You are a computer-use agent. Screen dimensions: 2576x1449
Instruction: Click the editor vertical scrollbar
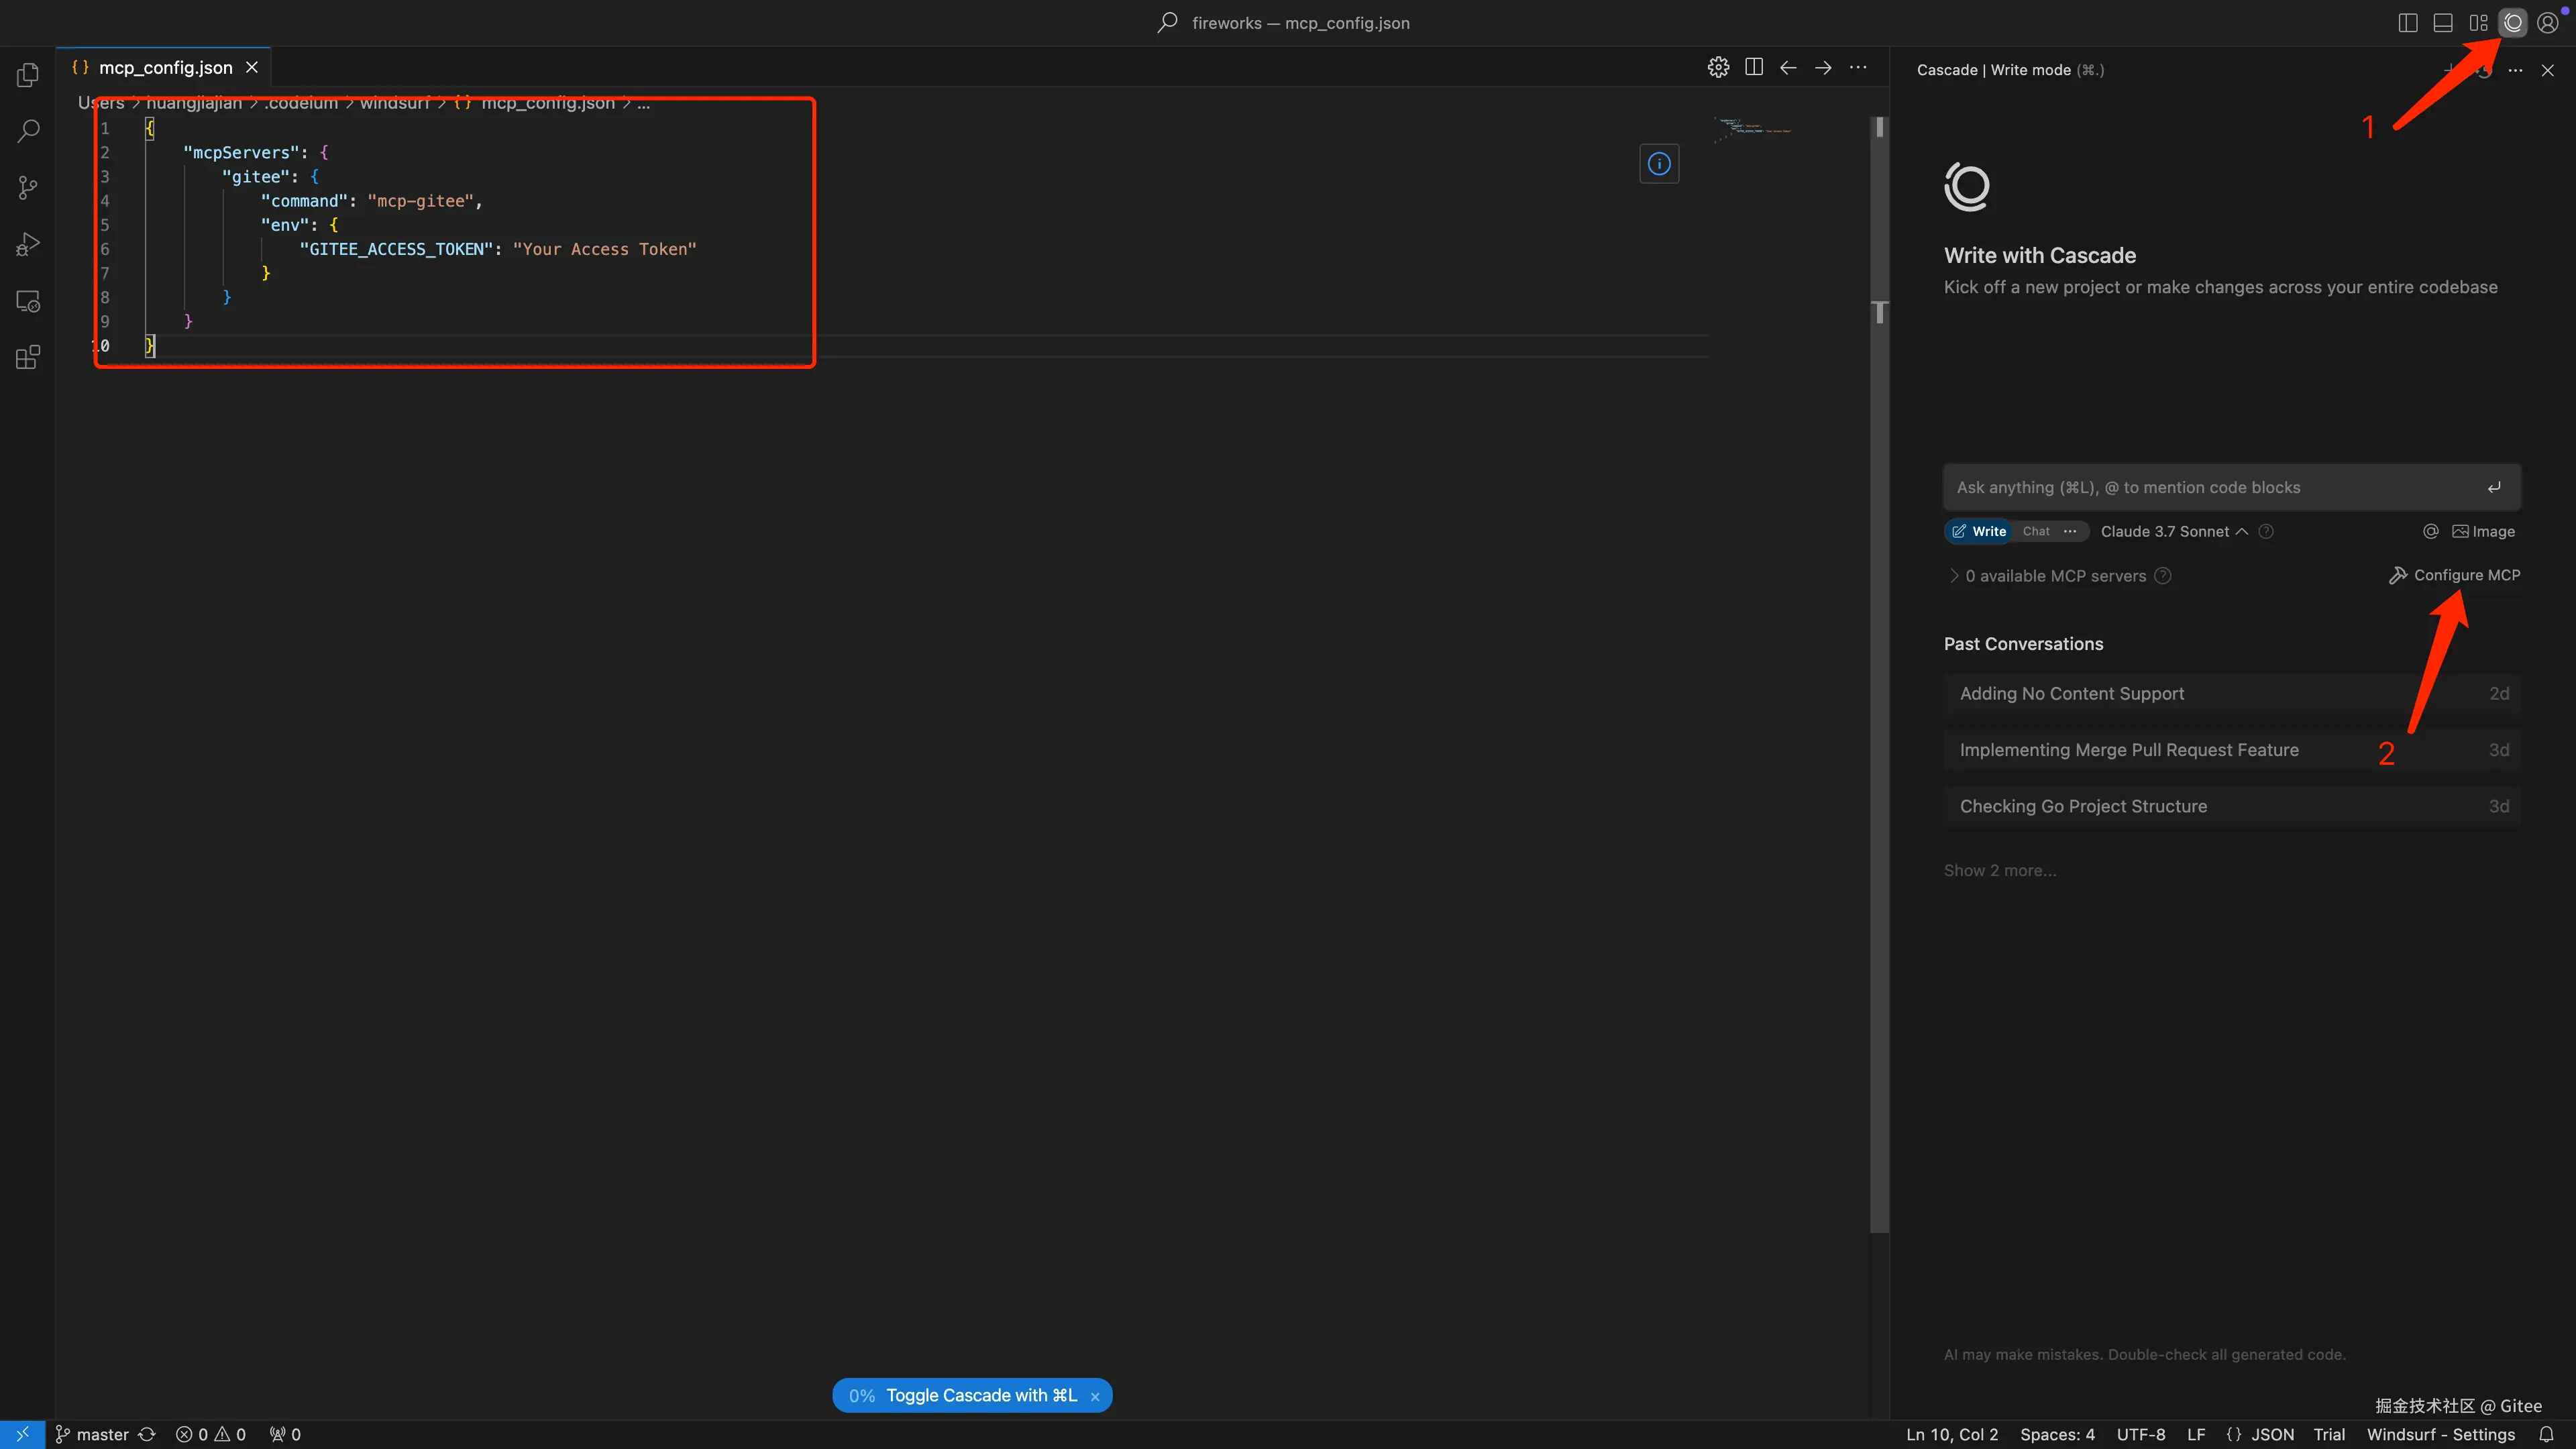[x=1879, y=700]
